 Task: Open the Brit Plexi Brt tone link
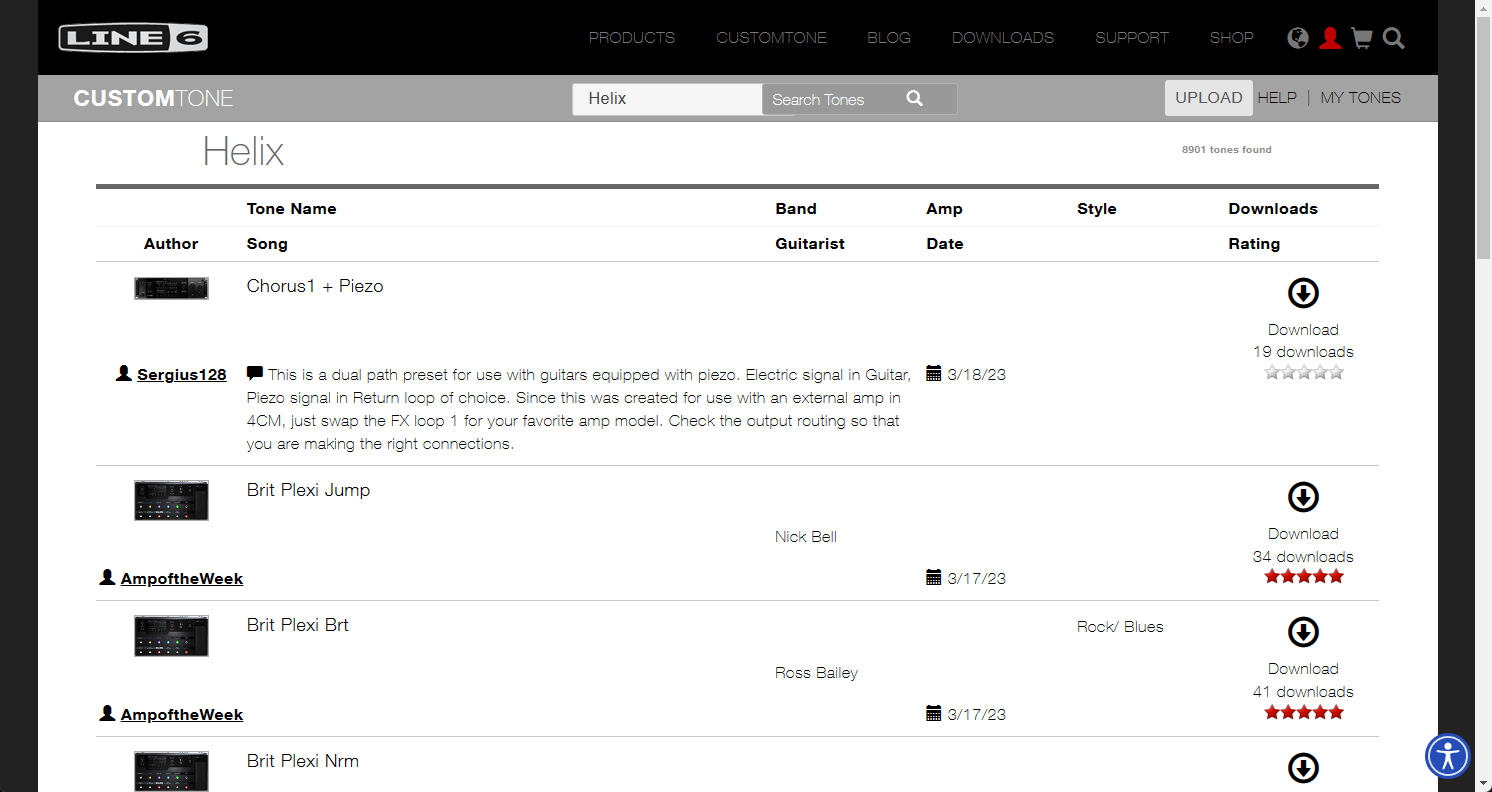tap(297, 624)
